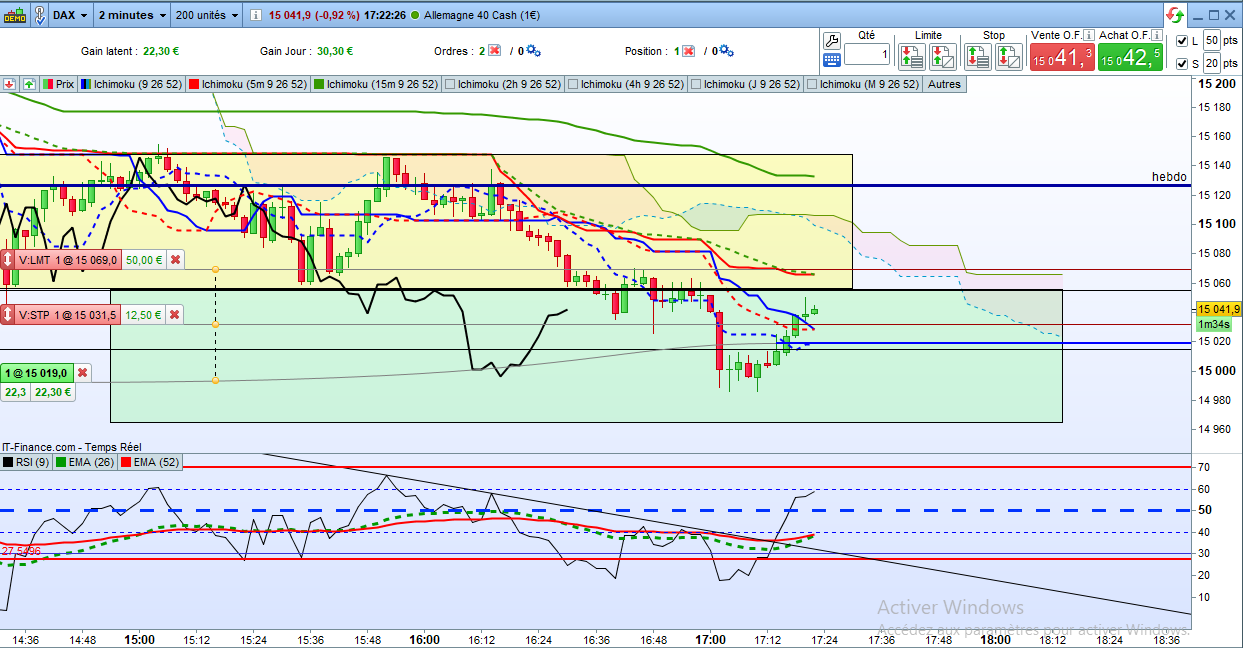Click the L points field showing 50
1243x648 pixels.
pos(1211,40)
